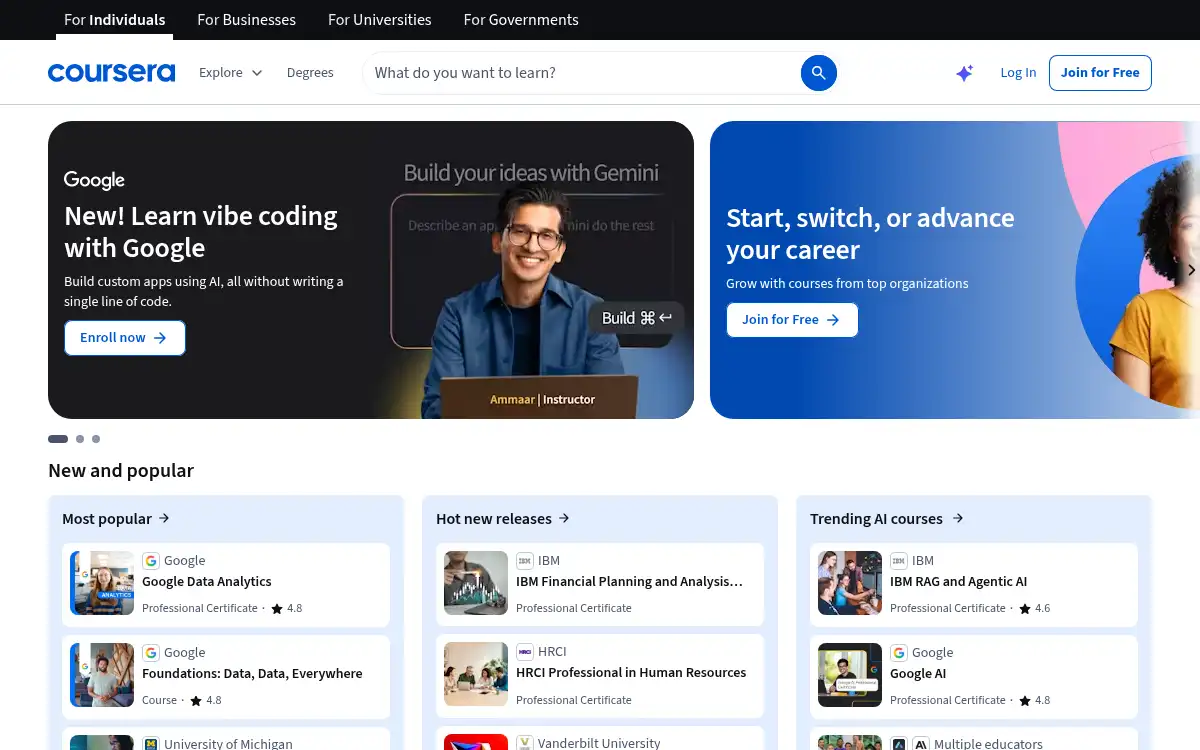Click the arrow next to Most popular
1200x750 pixels.
pyautogui.click(x=164, y=518)
